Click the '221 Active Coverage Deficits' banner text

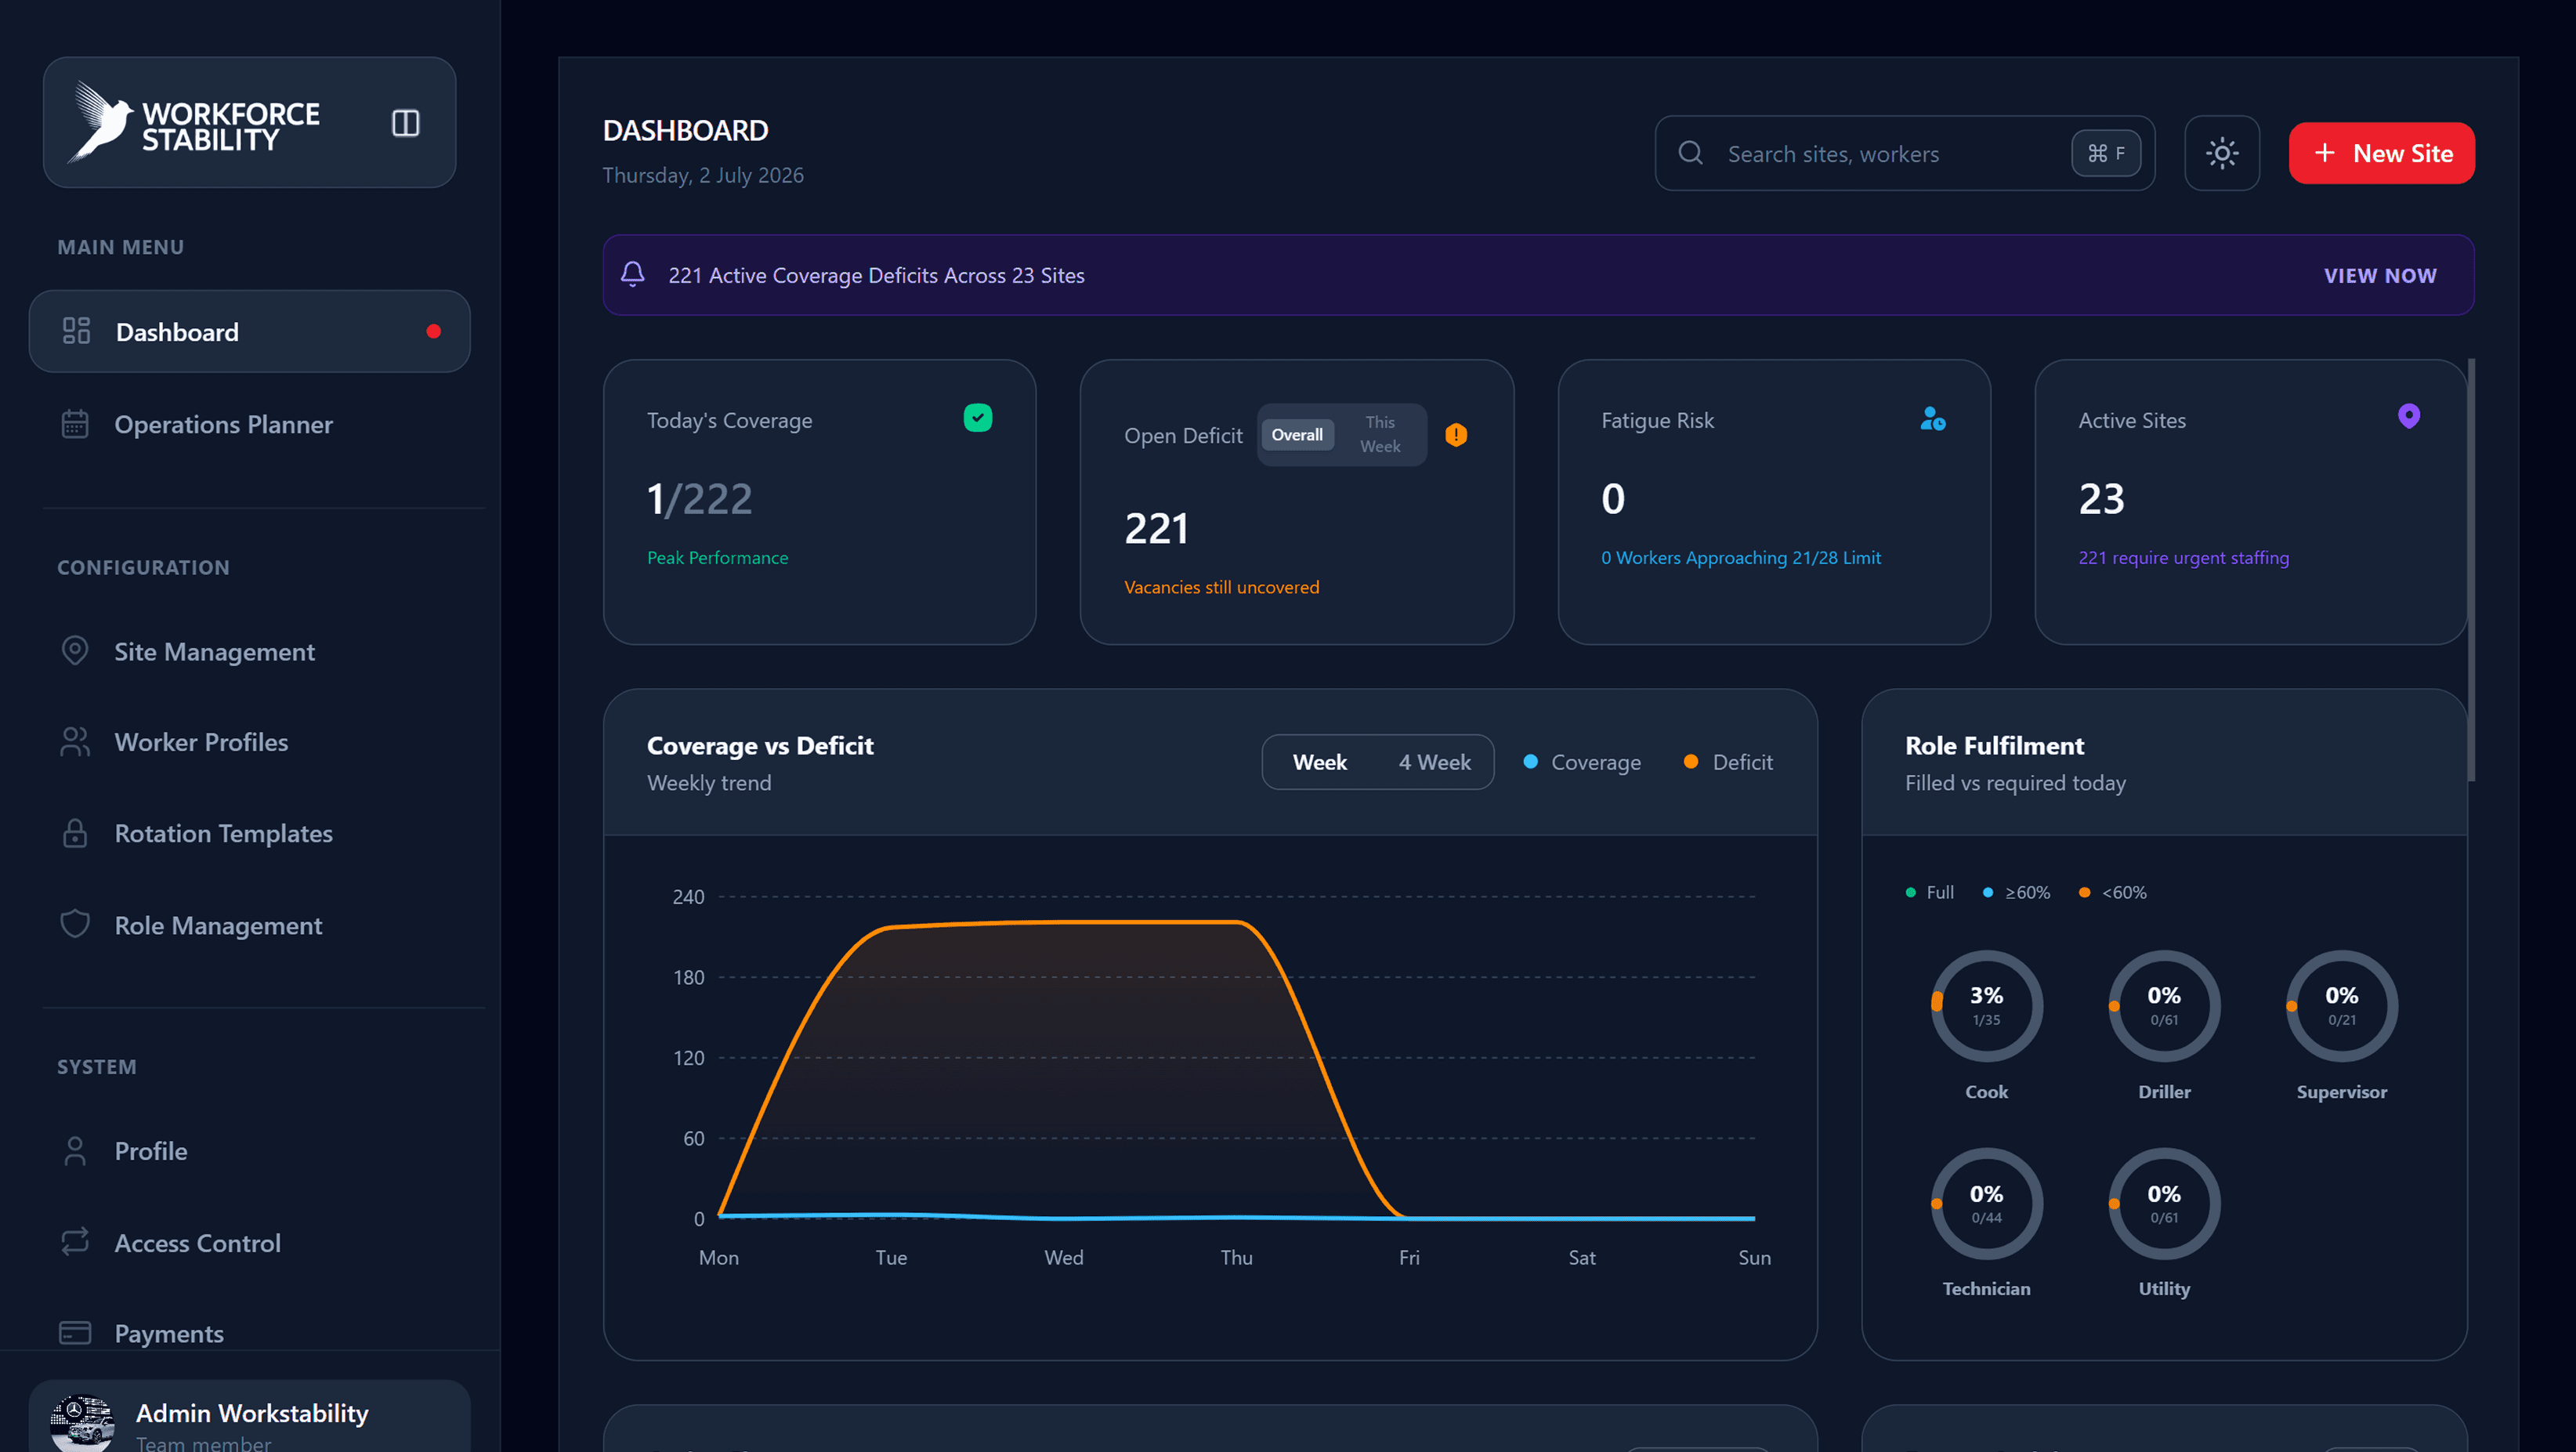pos(876,275)
